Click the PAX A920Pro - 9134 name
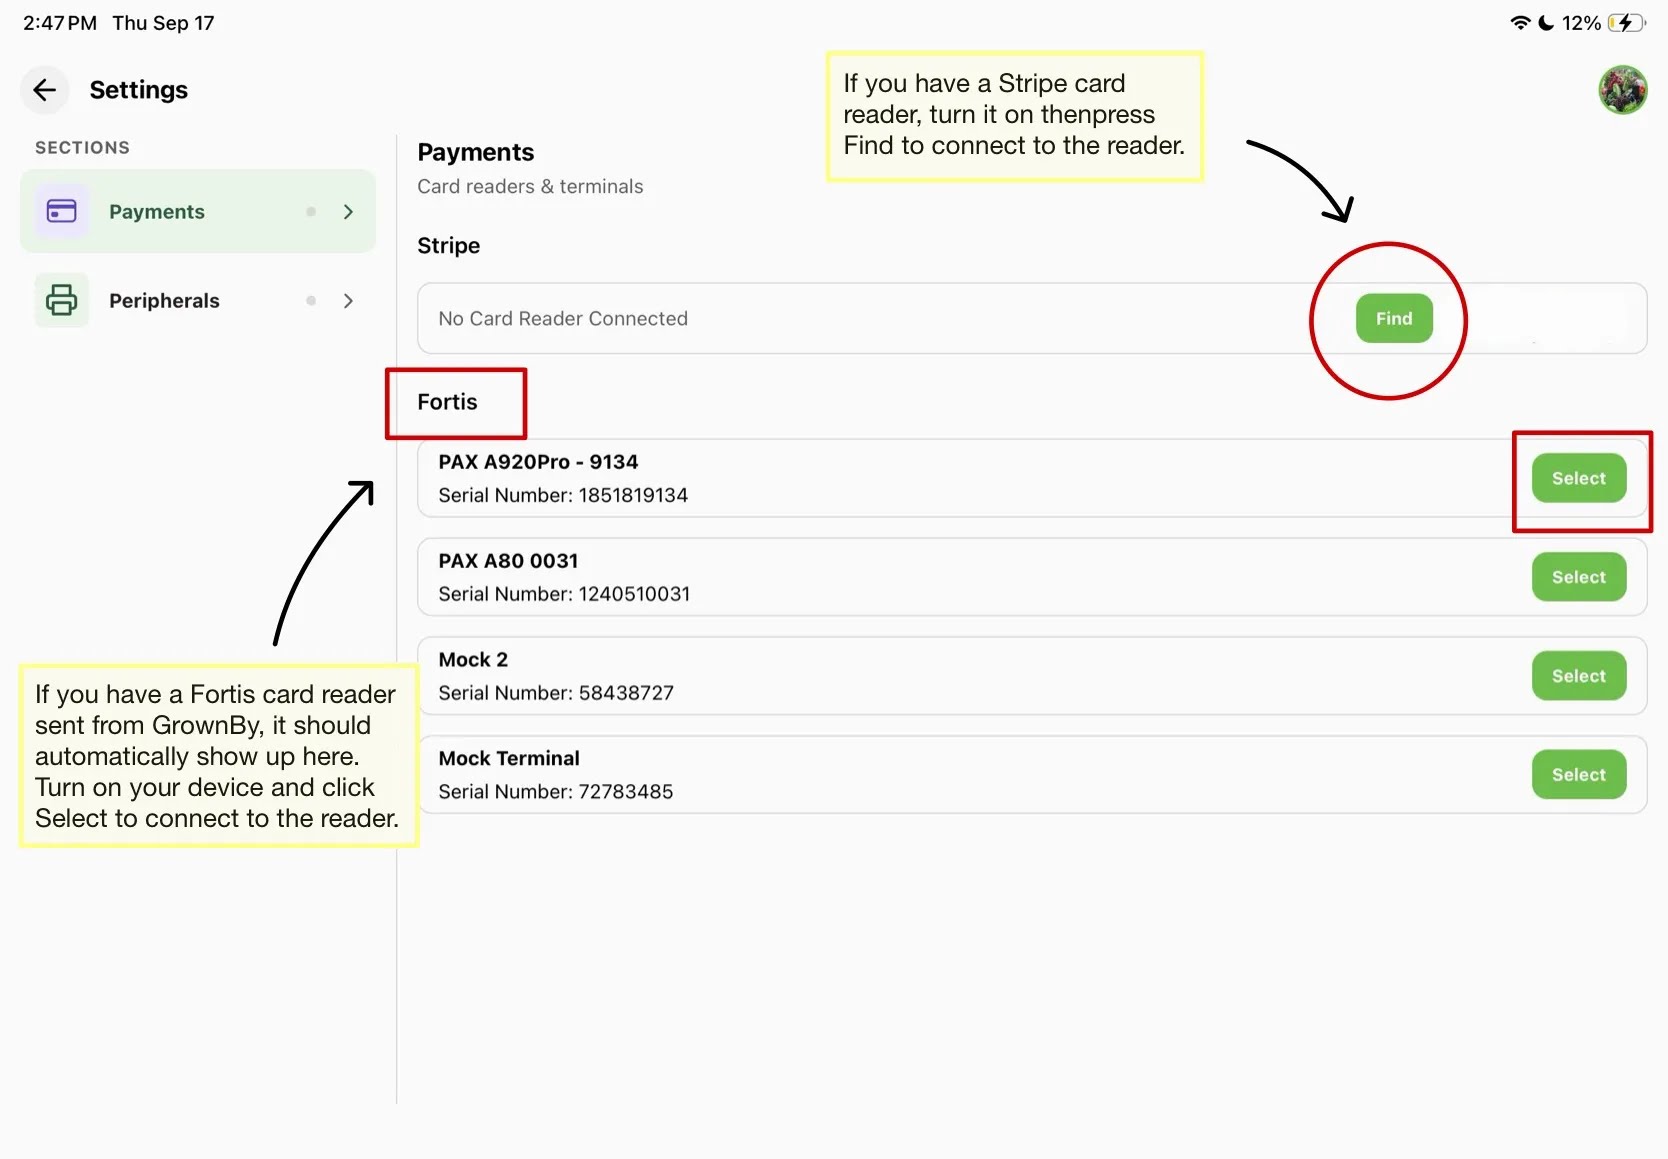Screen dimensions: 1668x1159 pos(538,462)
